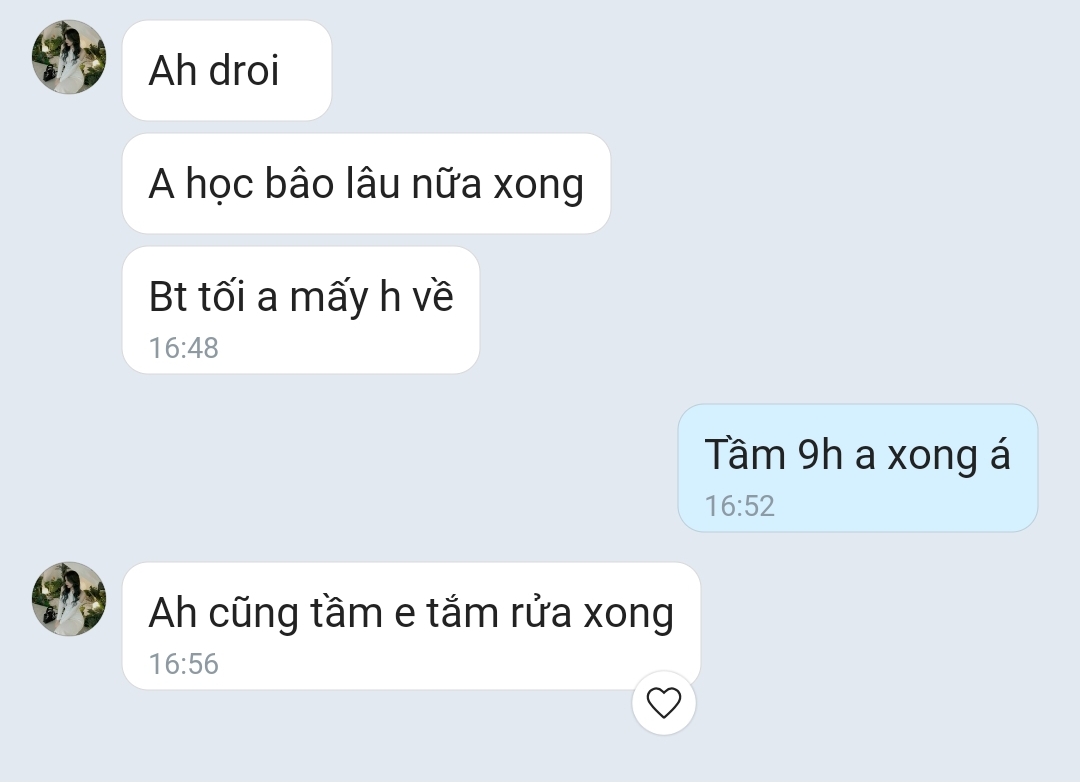Click the word 'nữa' in second message
The height and width of the screenshot is (782, 1080).
[446, 184]
